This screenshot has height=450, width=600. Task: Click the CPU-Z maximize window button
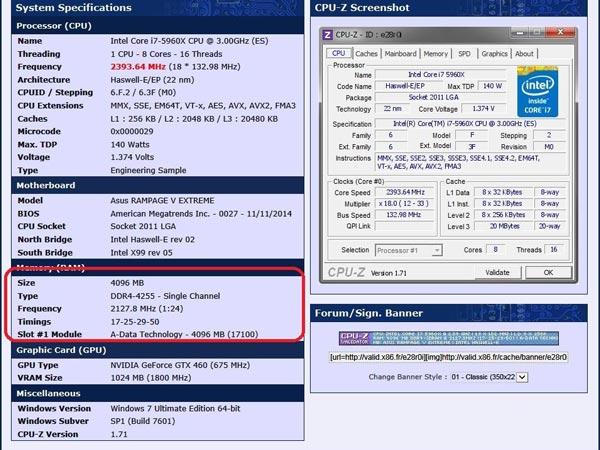point(537,33)
